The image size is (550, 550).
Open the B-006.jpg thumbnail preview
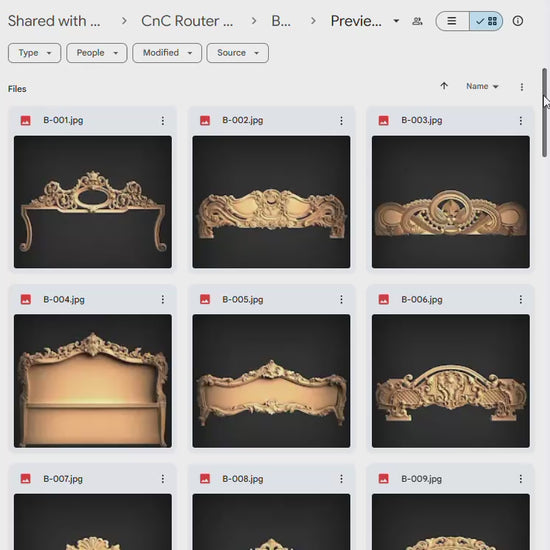pyautogui.click(x=451, y=381)
